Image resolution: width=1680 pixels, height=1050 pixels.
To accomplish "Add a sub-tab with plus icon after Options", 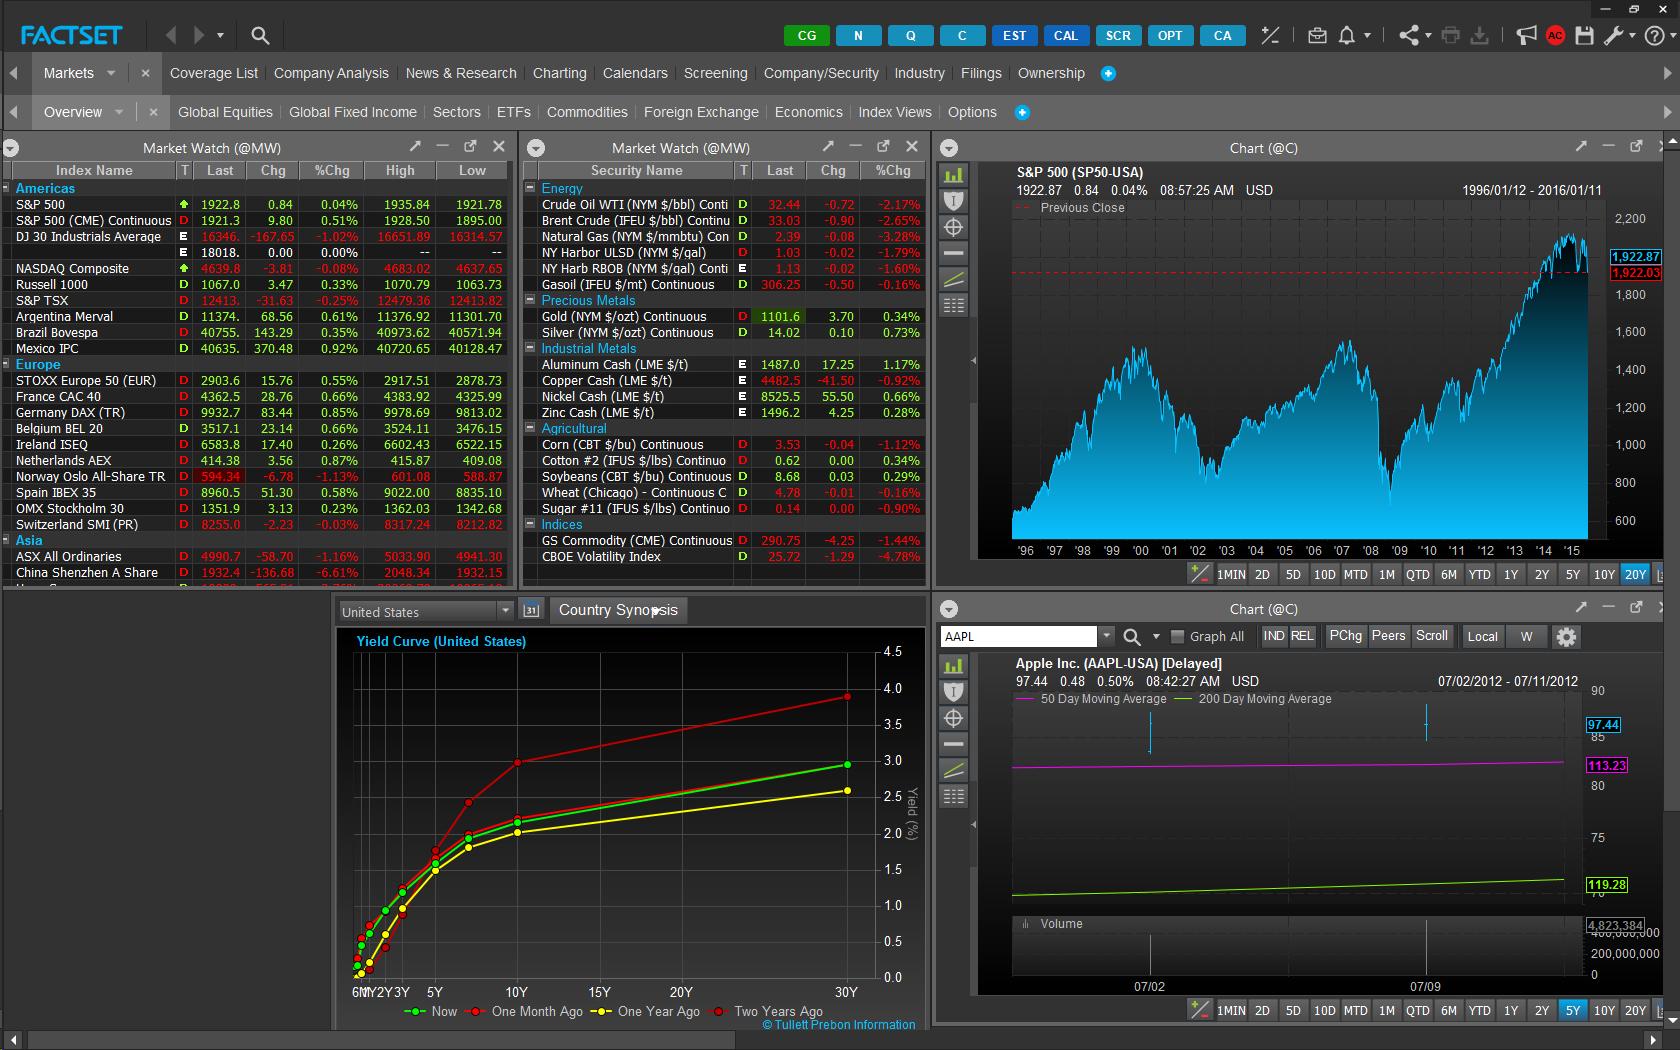I will click(1022, 112).
